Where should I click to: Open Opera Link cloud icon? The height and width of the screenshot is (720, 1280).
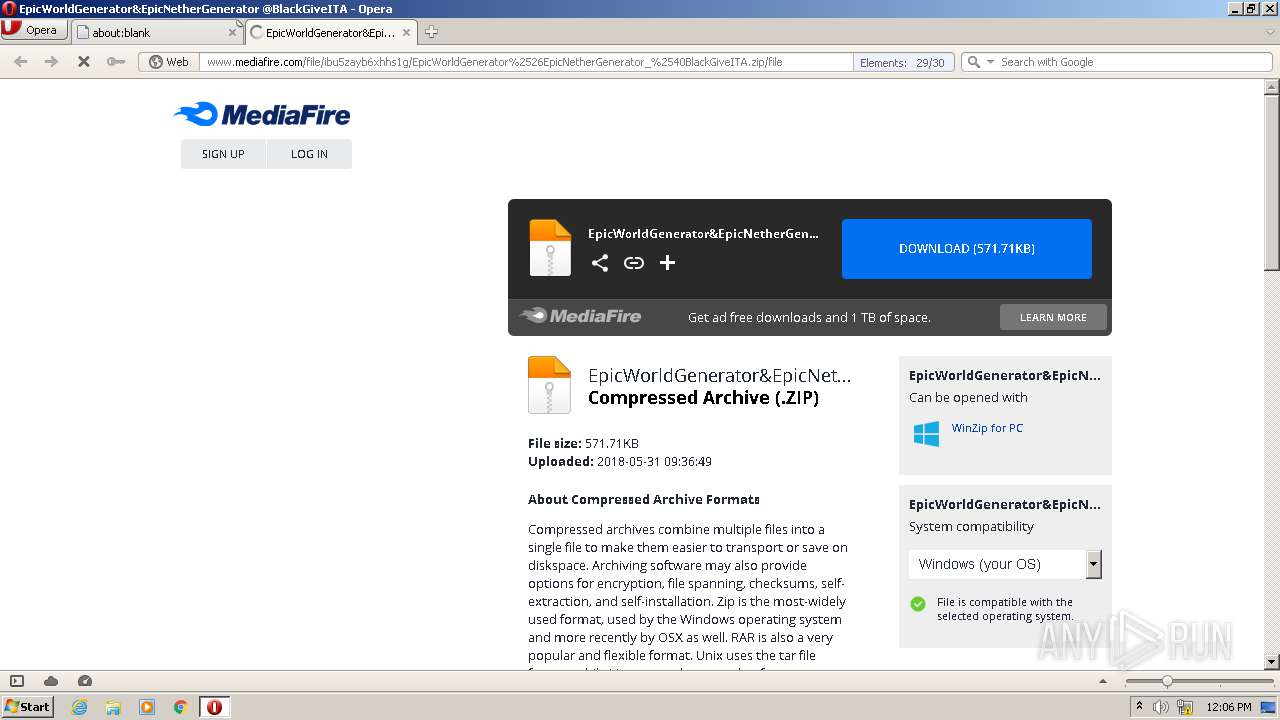pos(51,681)
